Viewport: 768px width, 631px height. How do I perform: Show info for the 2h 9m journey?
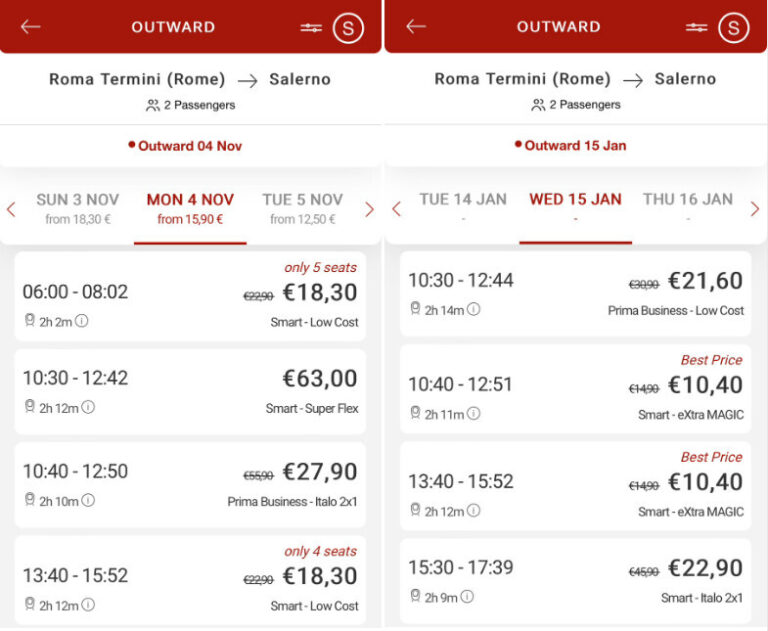click(467, 597)
